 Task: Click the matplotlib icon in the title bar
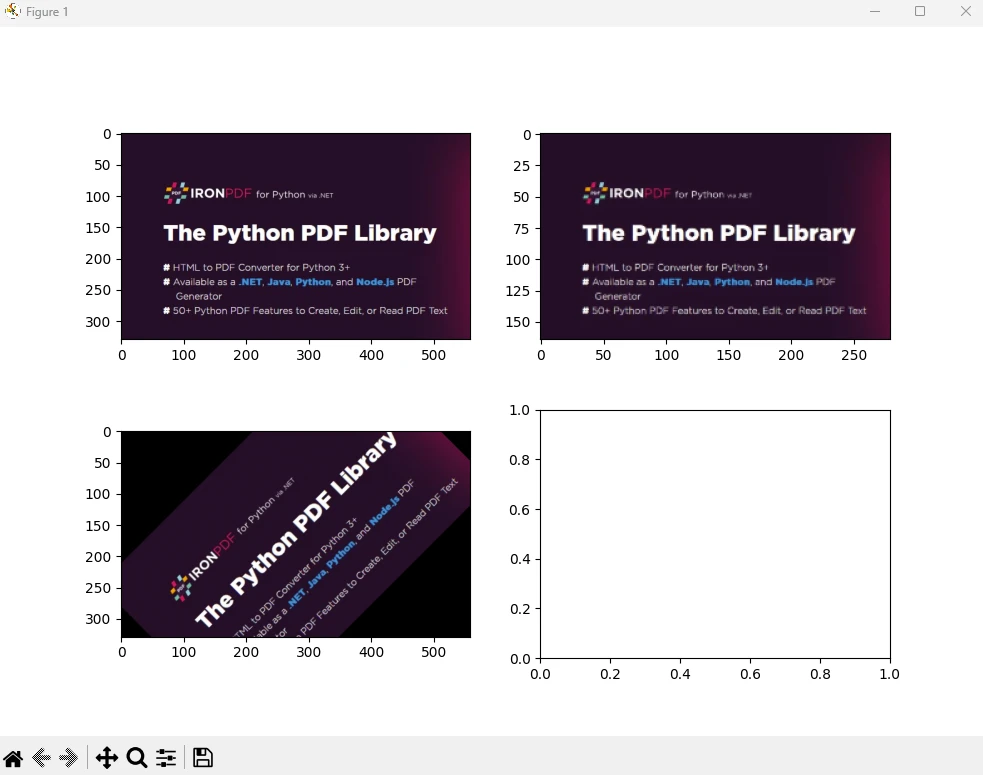[x=13, y=11]
